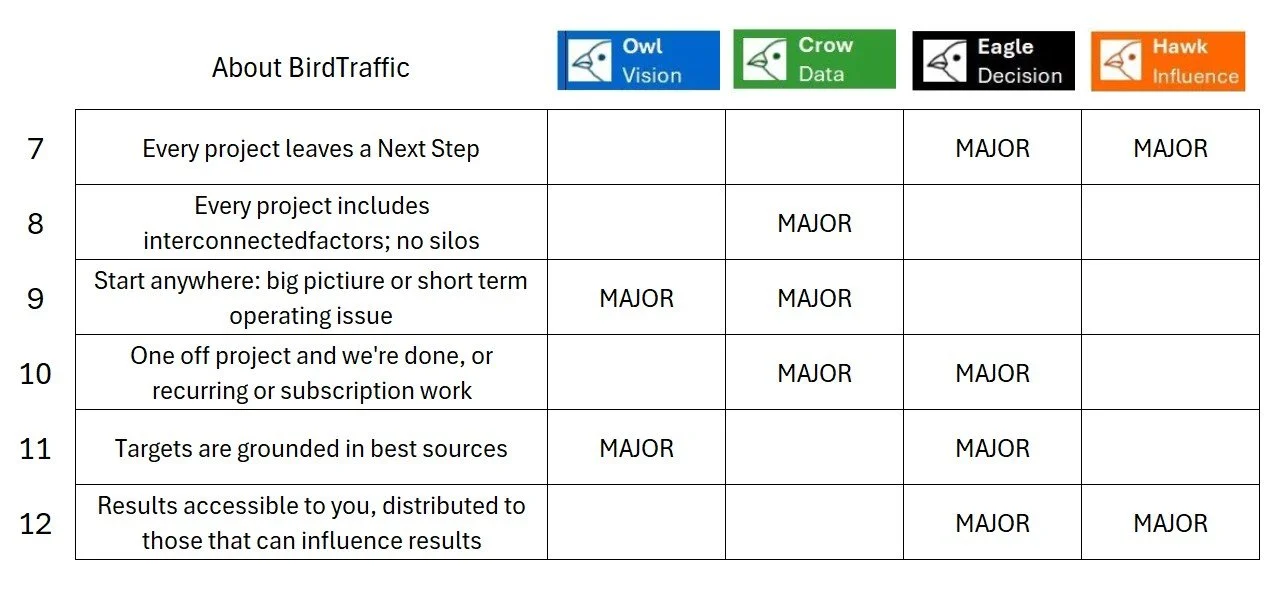1277x592 pixels.
Task: Select 'One off project' description in row 10
Action: tap(311, 373)
